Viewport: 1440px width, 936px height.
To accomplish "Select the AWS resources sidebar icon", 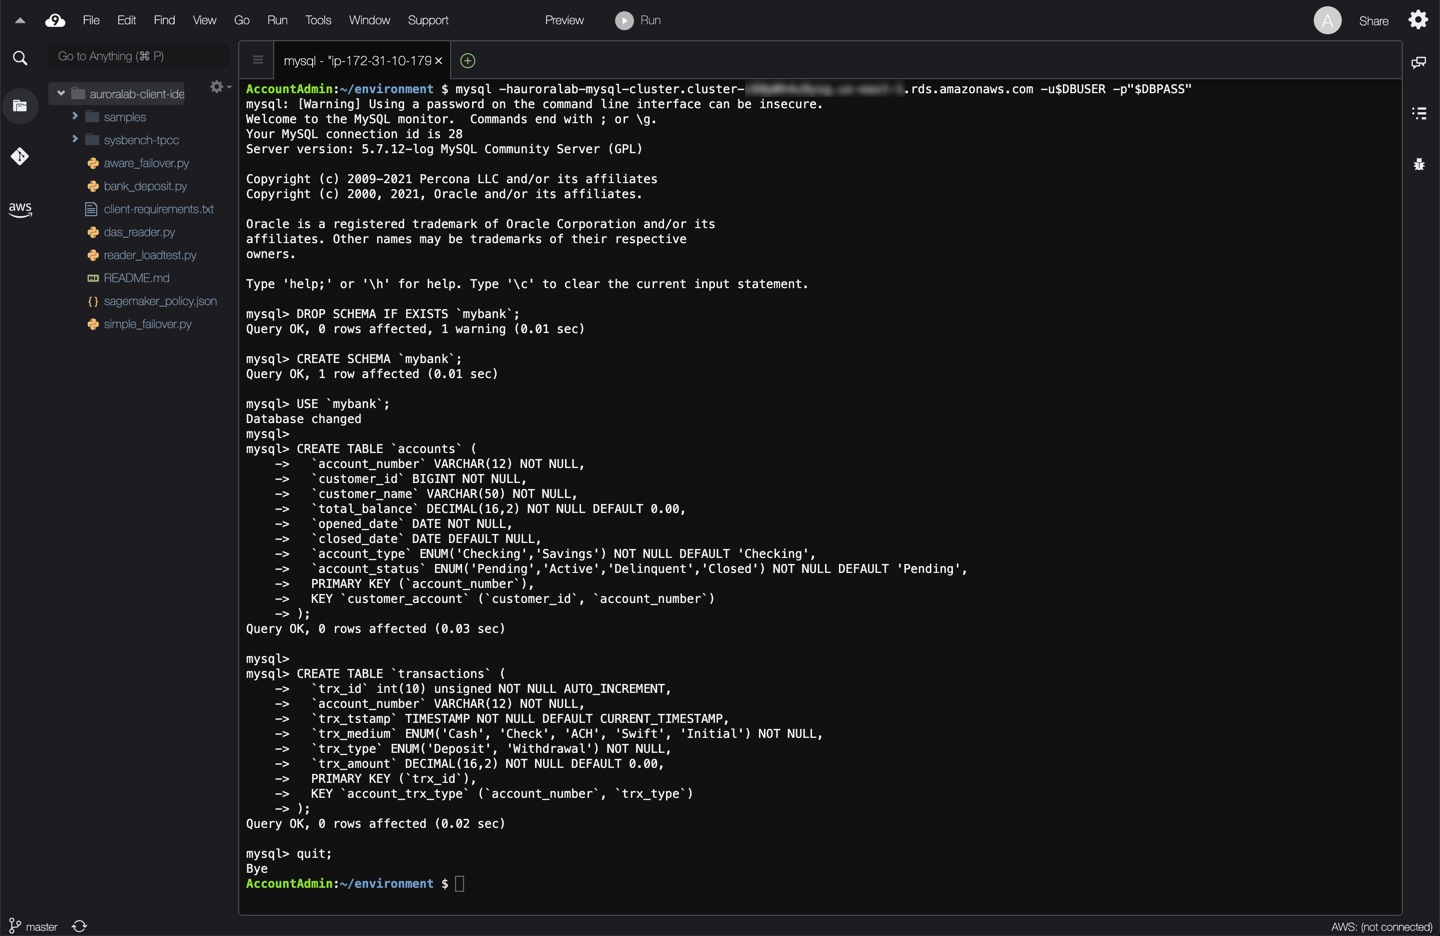I will point(20,209).
